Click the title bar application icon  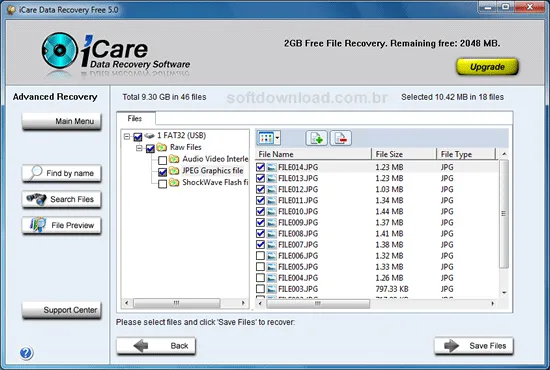click(11, 10)
